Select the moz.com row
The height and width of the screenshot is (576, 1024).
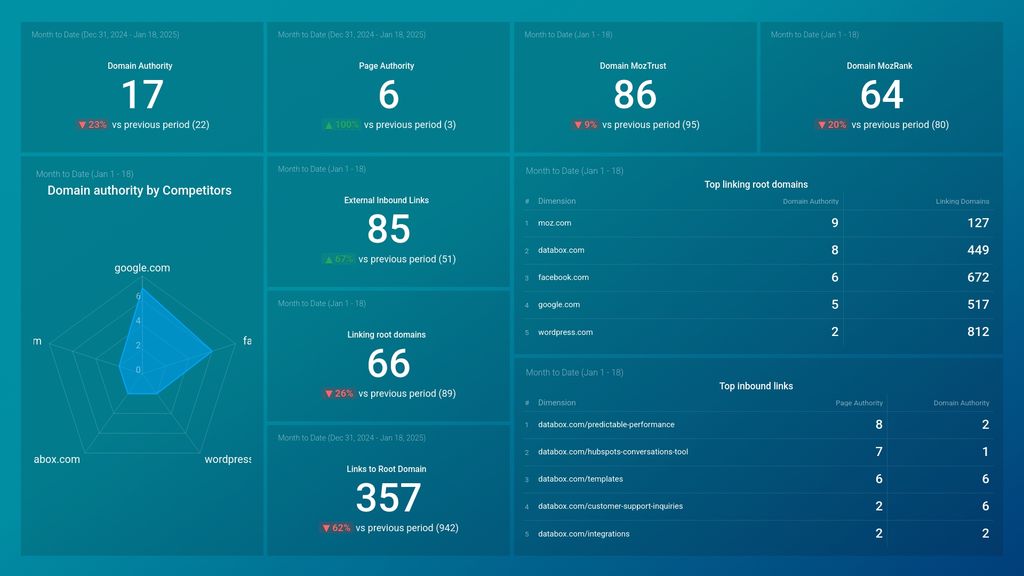758,223
